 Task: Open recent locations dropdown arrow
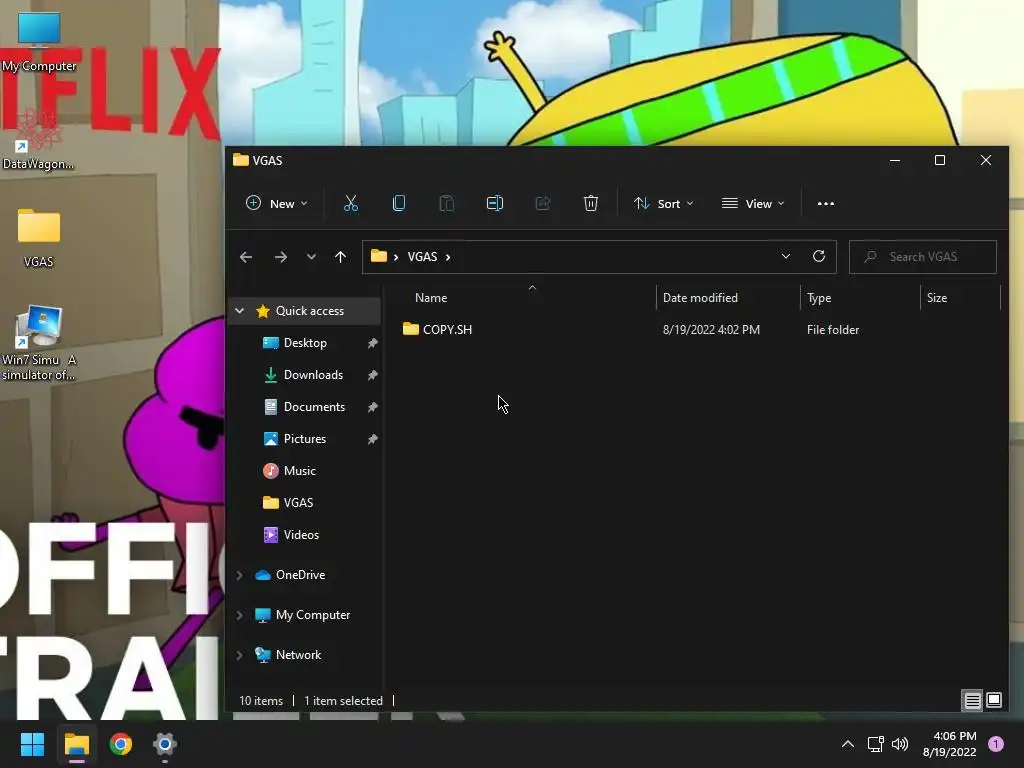(x=312, y=257)
